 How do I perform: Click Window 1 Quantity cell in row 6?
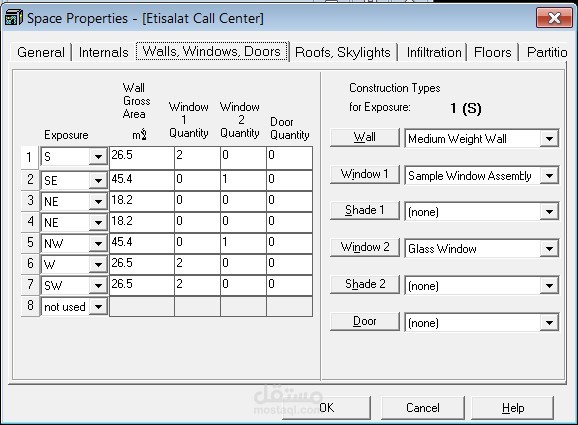[197, 264]
